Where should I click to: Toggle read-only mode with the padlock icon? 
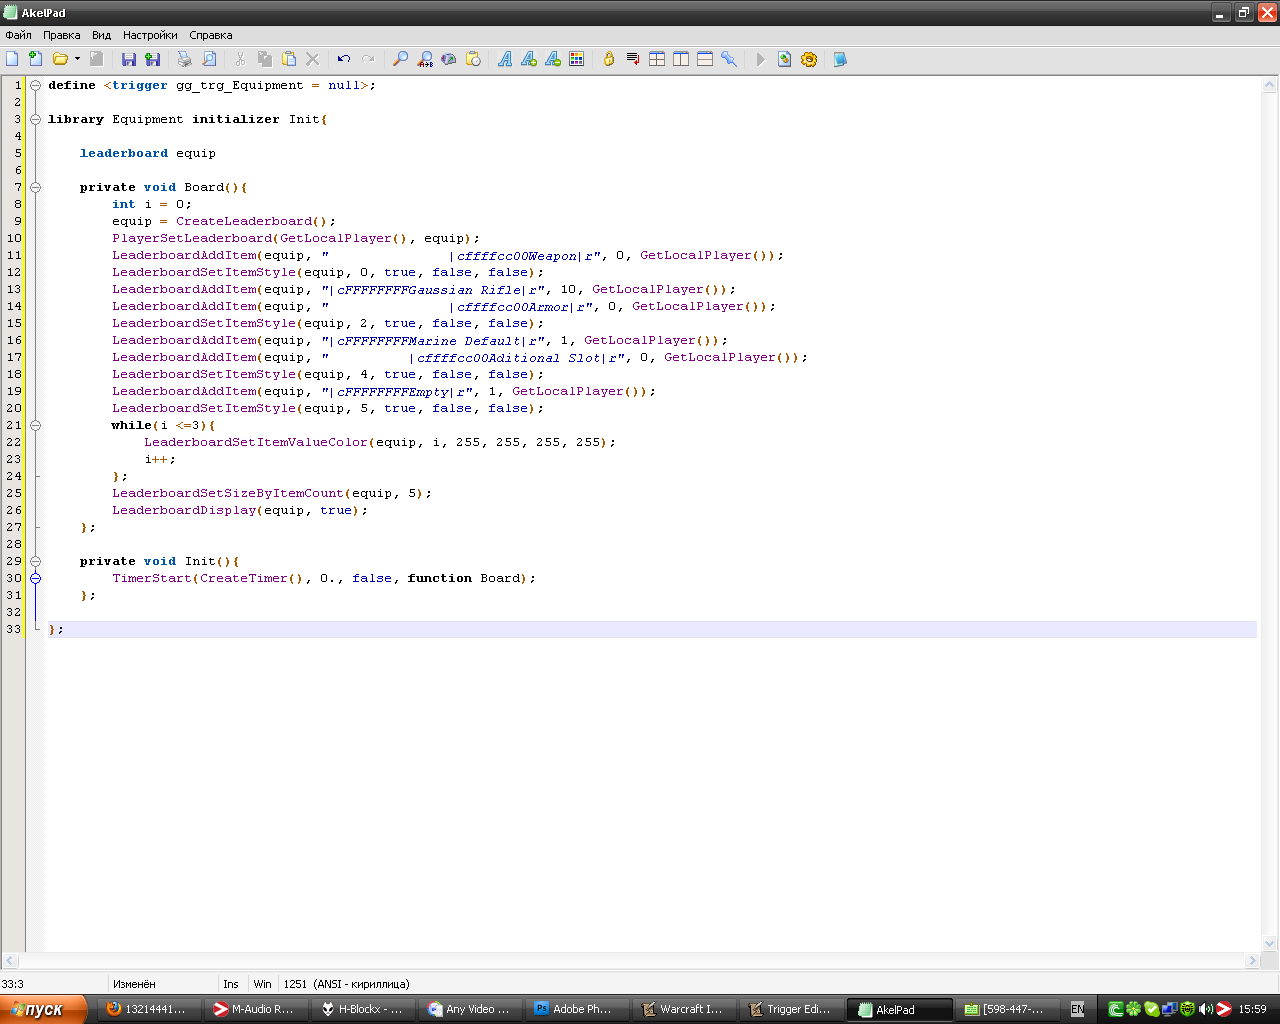point(608,60)
